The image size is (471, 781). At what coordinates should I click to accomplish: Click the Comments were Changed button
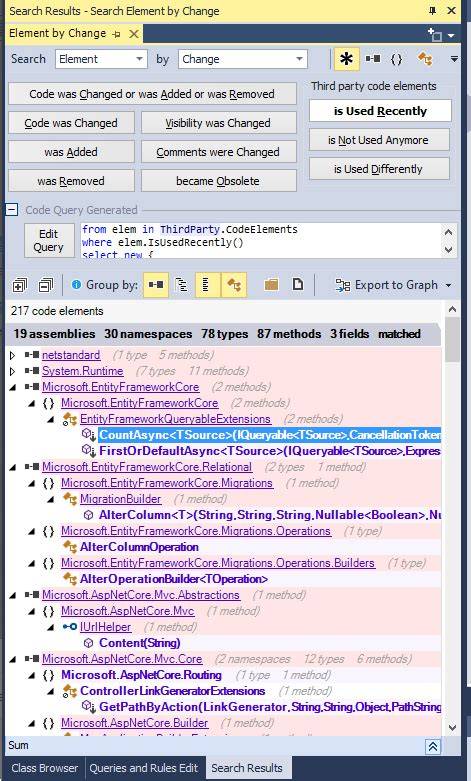point(218,151)
